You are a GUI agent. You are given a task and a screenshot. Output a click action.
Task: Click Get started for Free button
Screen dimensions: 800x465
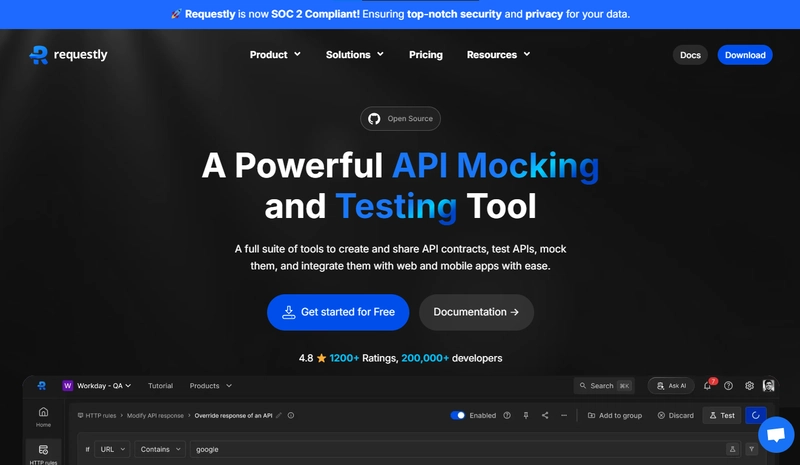[338, 312]
